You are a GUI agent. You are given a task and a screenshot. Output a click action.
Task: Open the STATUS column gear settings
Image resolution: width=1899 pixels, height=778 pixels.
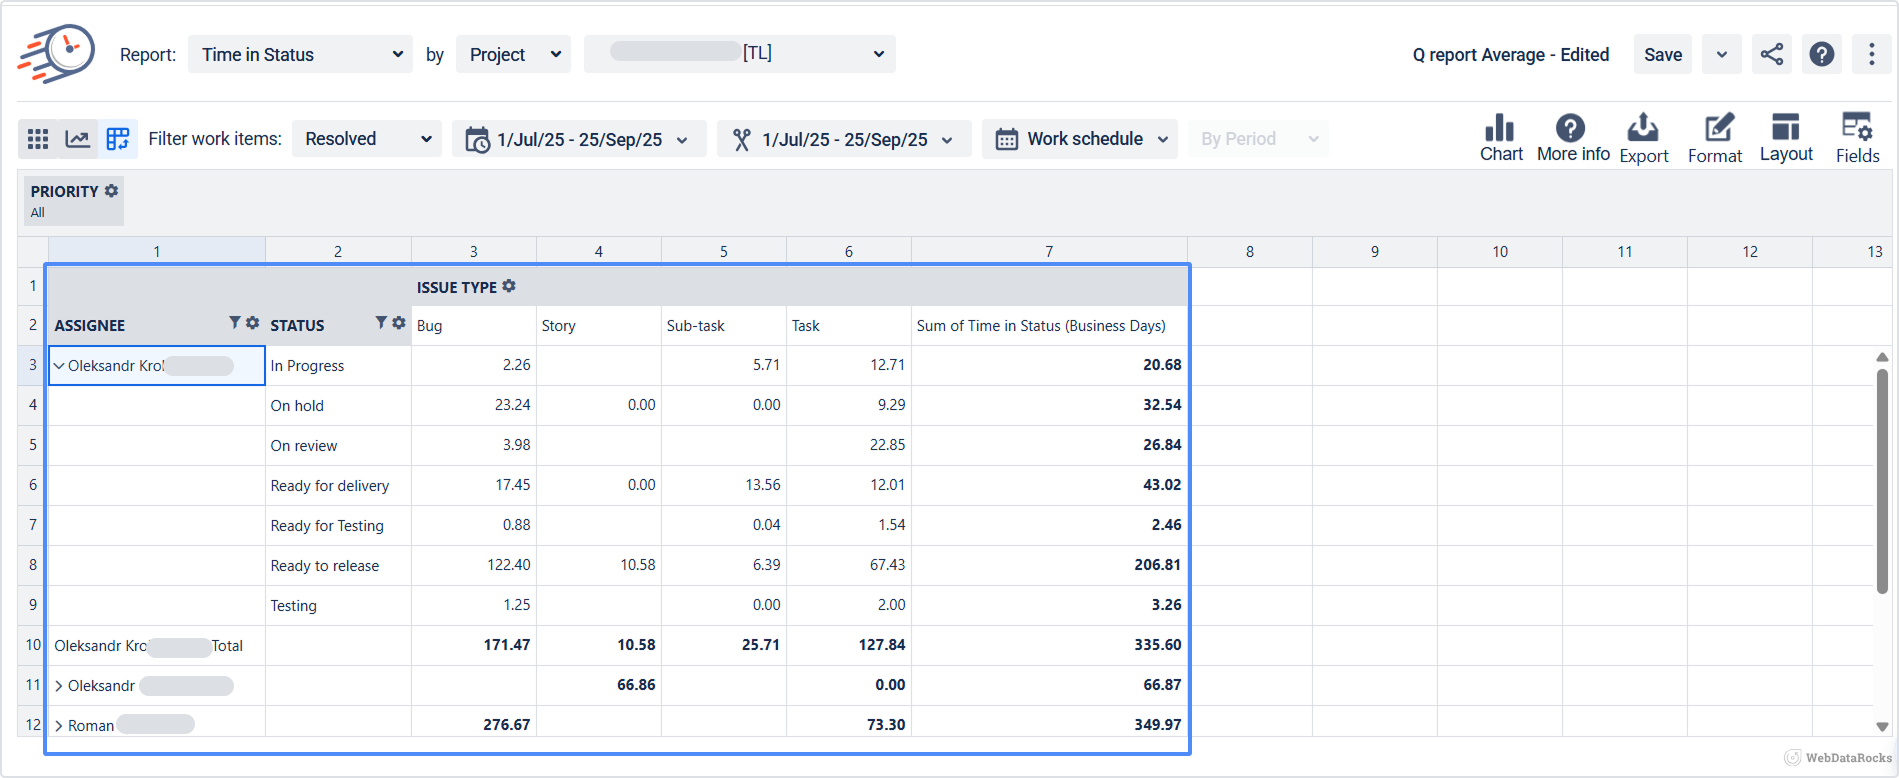click(399, 323)
